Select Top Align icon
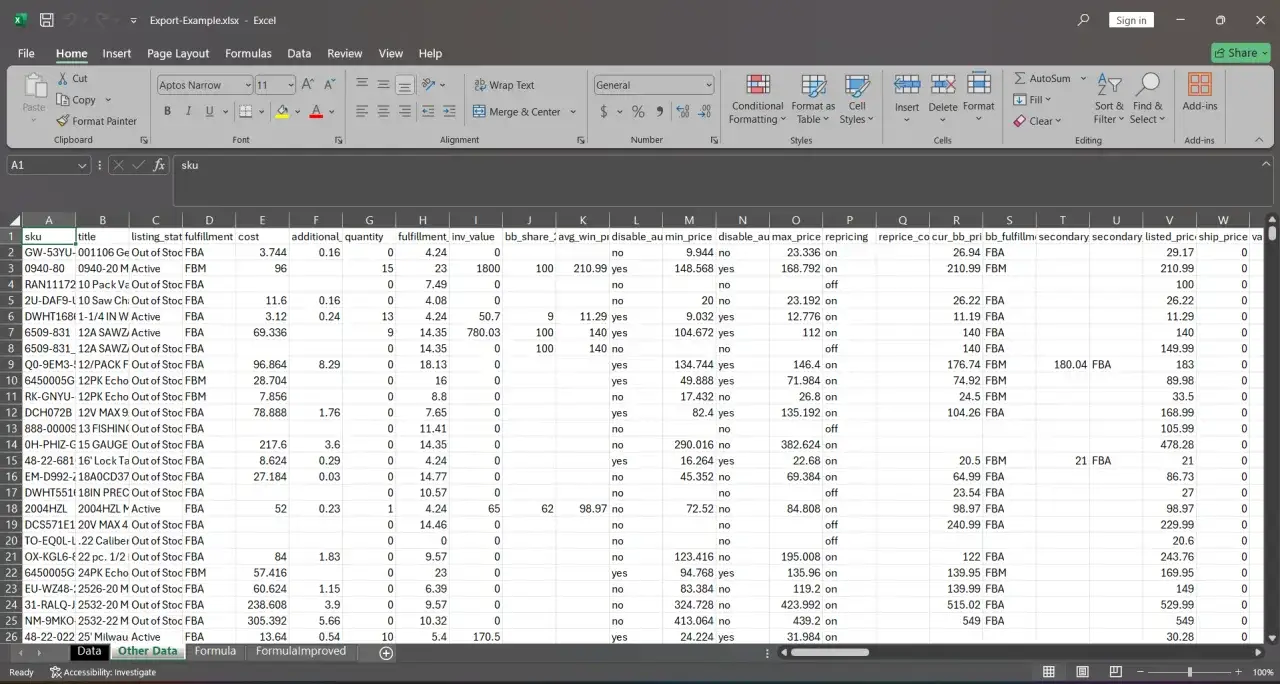This screenshot has width=1280, height=684. pos(362,85)
